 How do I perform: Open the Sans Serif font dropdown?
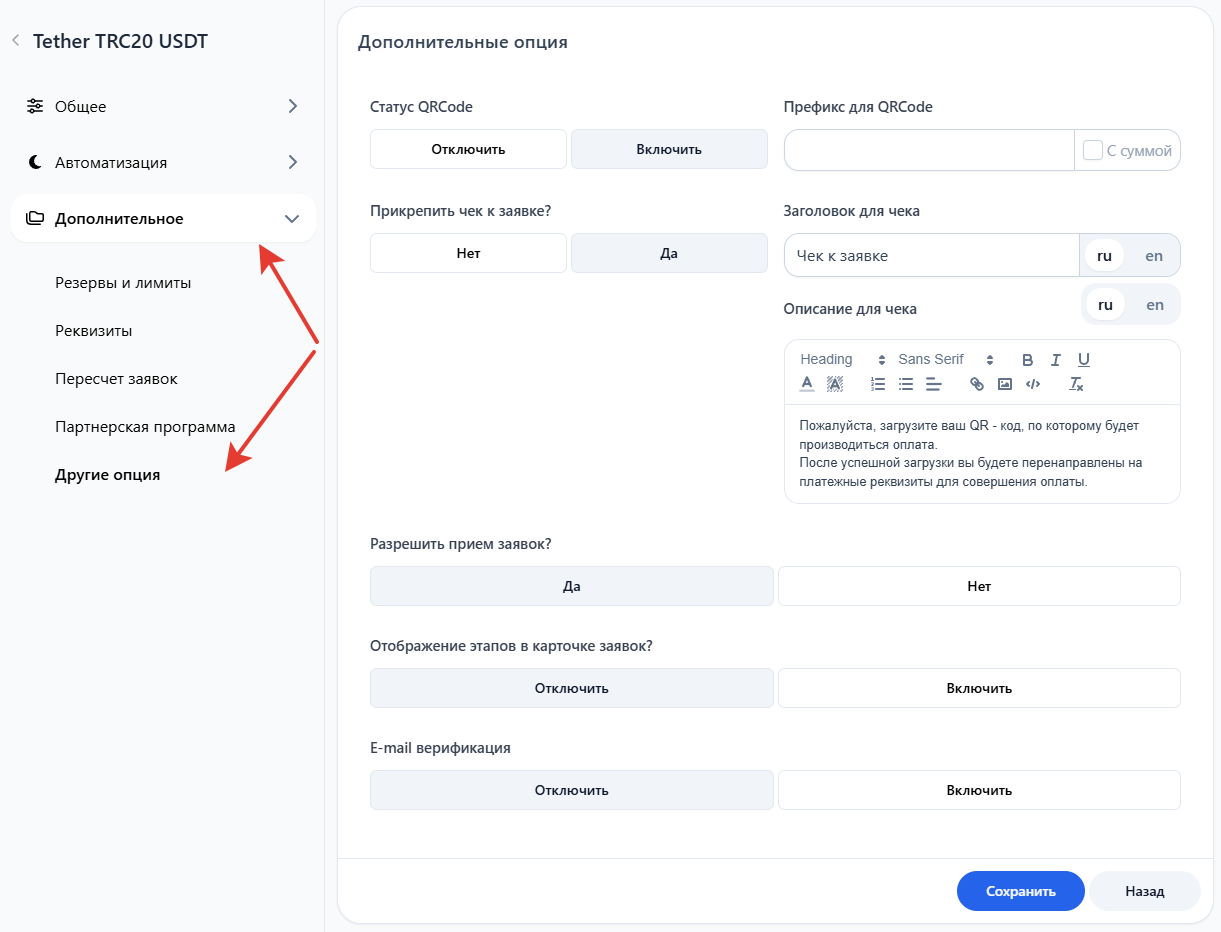coord(945,360)
